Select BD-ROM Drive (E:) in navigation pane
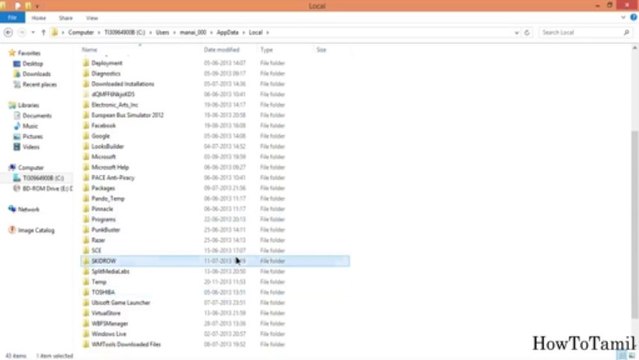 click(47, 188)
